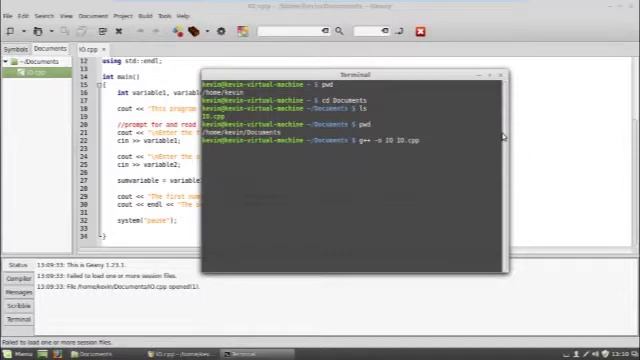Viewport: 640px width, 360px height.
Task: Click 'using std::endl;' code line
Action: [x=132, y=61]
